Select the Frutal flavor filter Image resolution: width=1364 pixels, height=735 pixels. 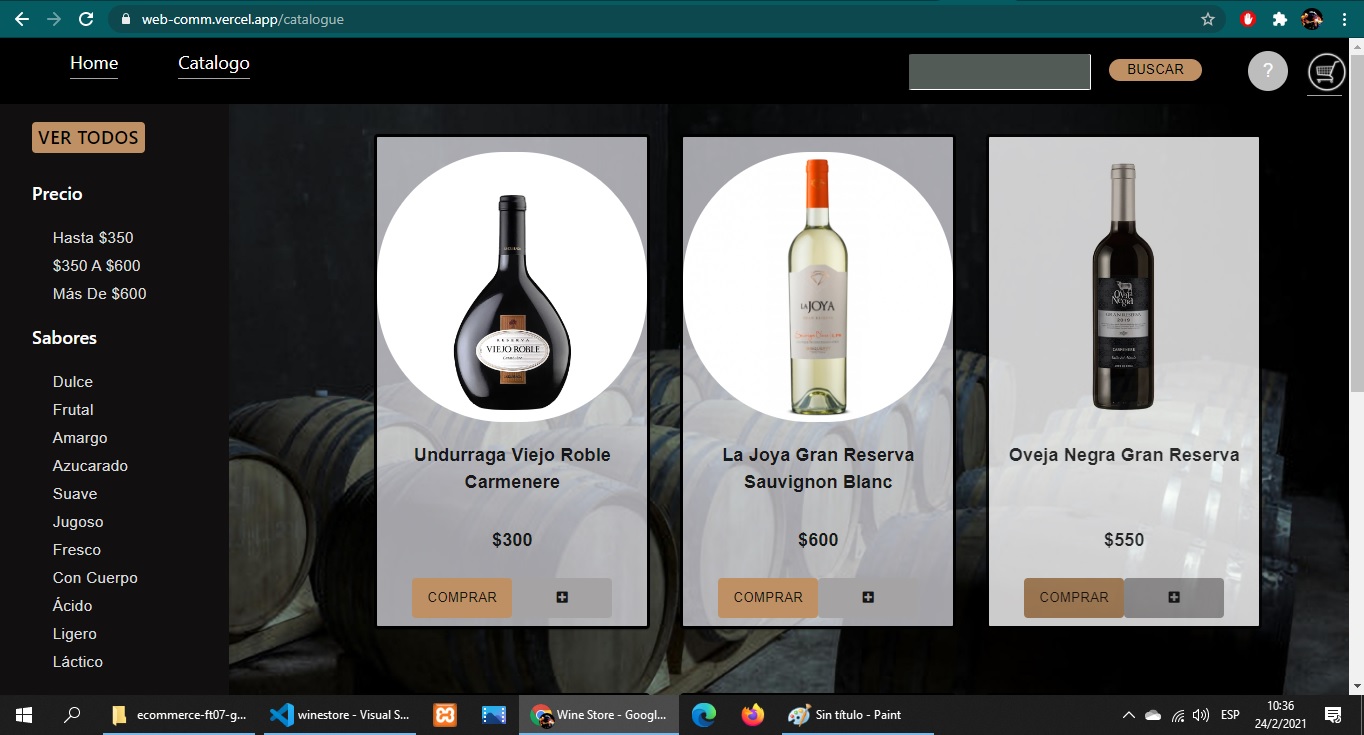click(x=75, y=409)
